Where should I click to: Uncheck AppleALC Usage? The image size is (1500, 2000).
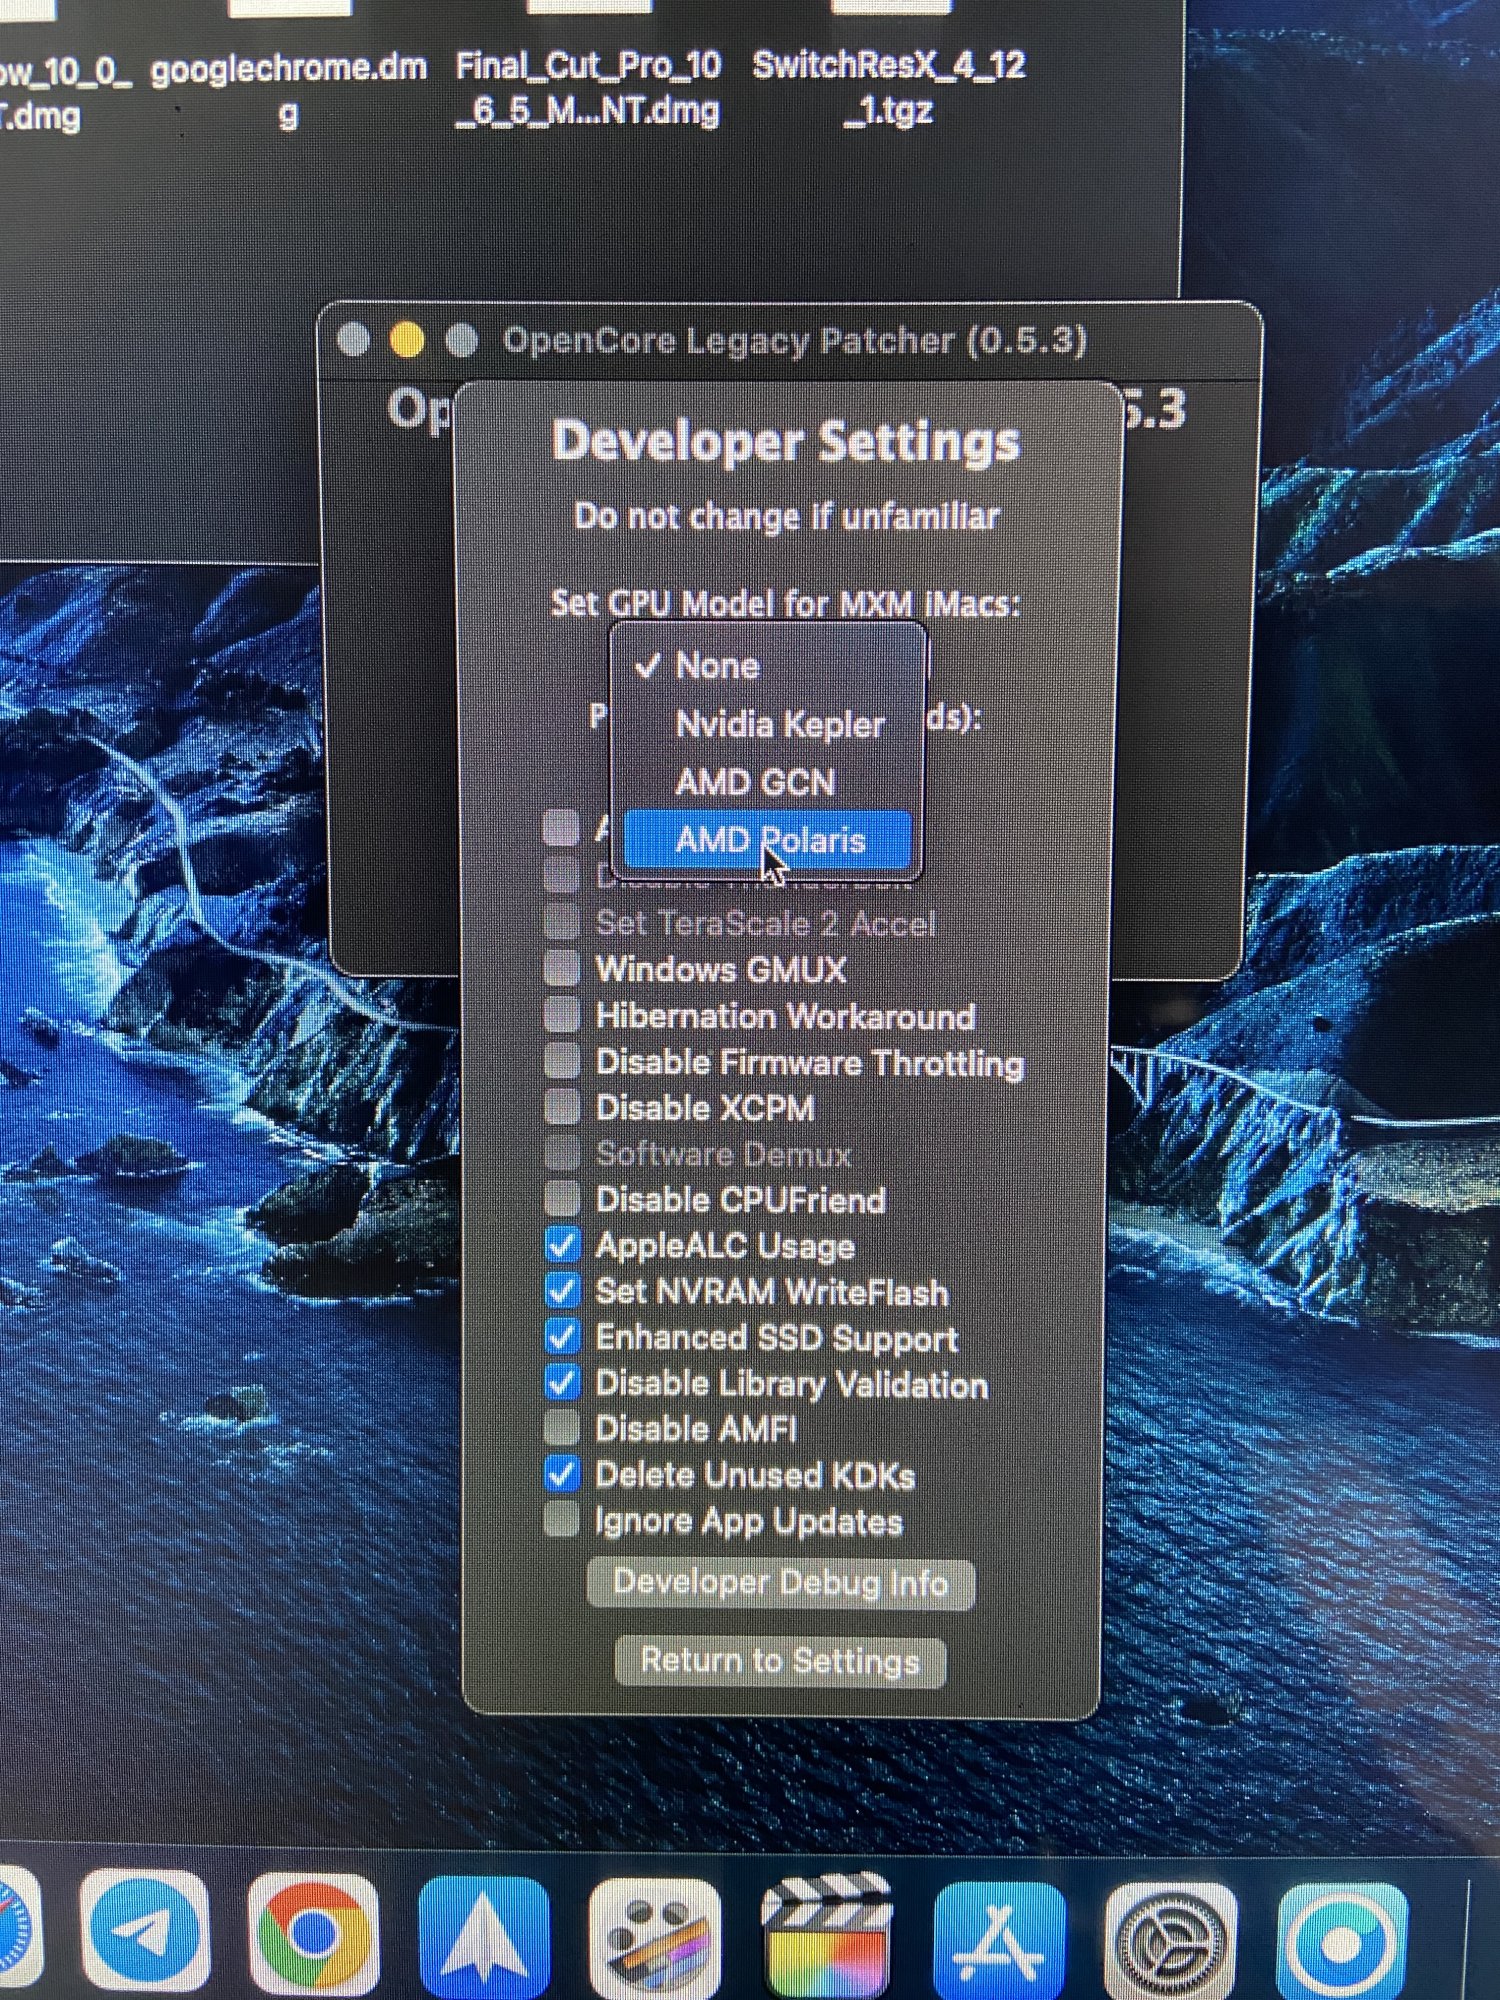(562, 1244)
